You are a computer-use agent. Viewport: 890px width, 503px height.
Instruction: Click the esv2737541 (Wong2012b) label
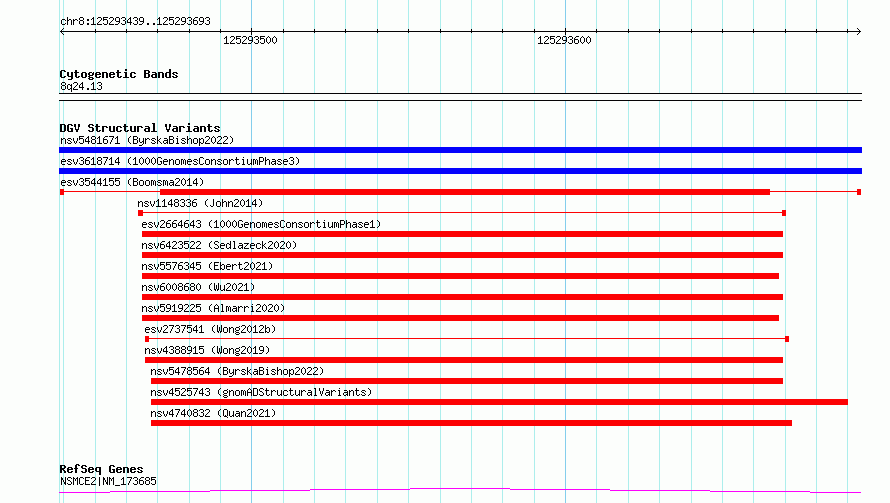tap(210, 329)
